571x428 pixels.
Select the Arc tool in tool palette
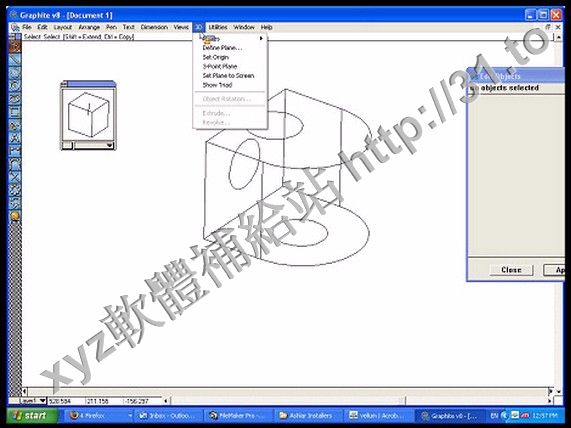pyautogui.click(x=15, y=72)
